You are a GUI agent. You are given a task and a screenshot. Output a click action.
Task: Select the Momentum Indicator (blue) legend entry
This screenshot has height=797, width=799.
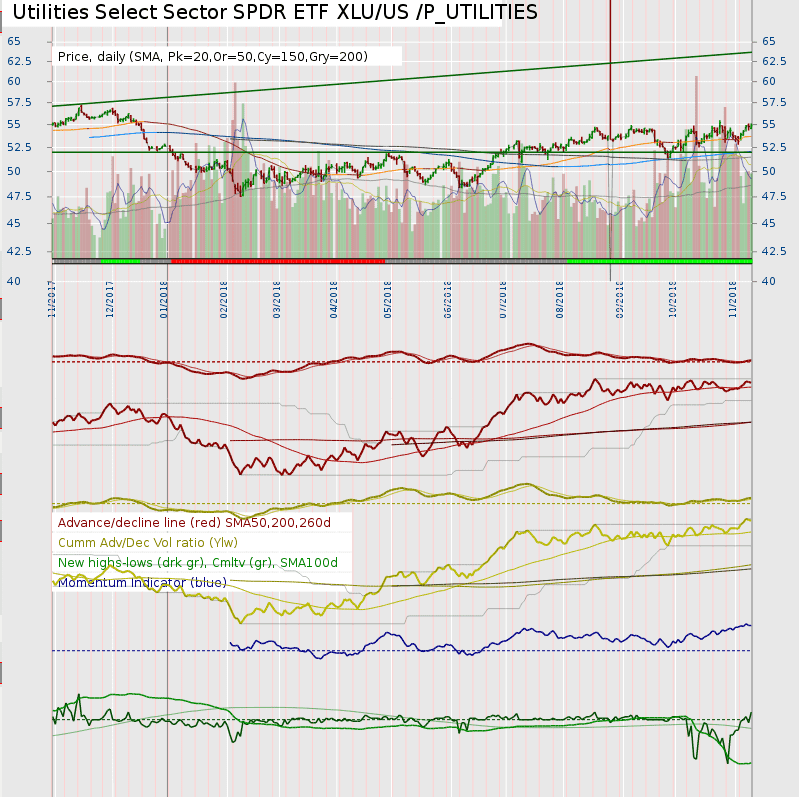tap(142, 582)
